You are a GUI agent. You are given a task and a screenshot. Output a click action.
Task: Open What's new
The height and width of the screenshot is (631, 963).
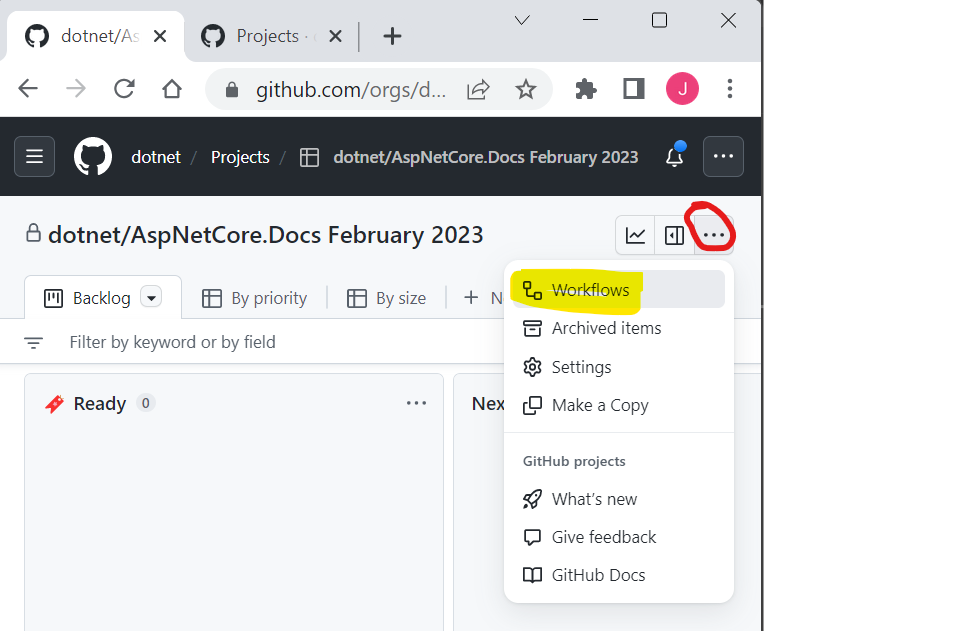618,499
